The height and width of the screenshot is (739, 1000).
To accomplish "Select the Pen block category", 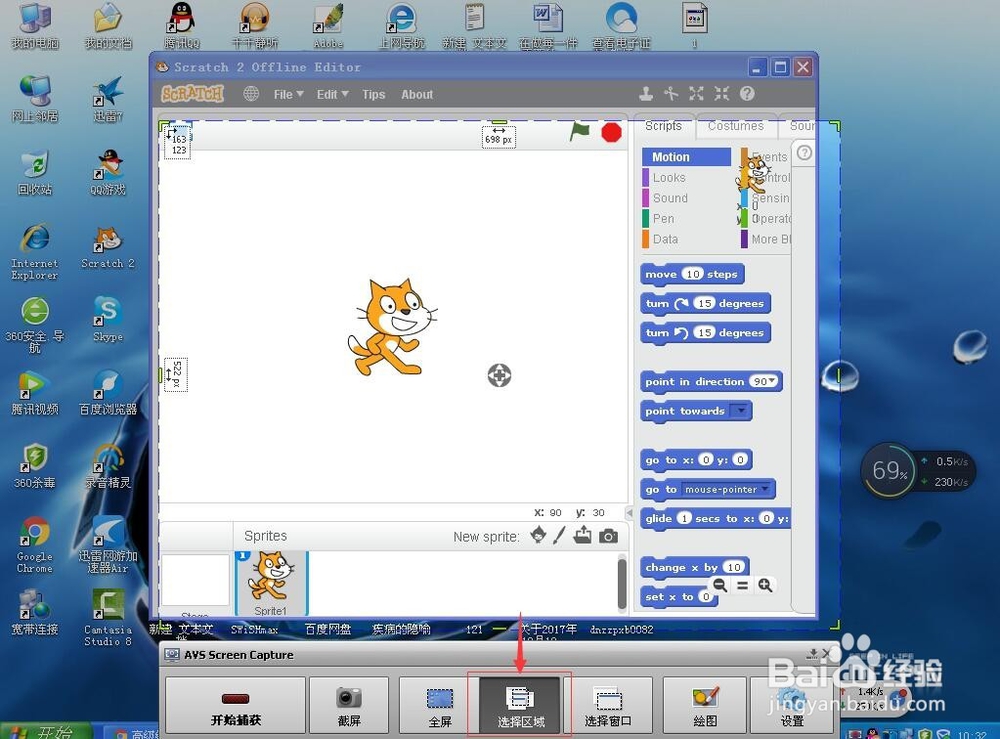I will tap(663, 218).
